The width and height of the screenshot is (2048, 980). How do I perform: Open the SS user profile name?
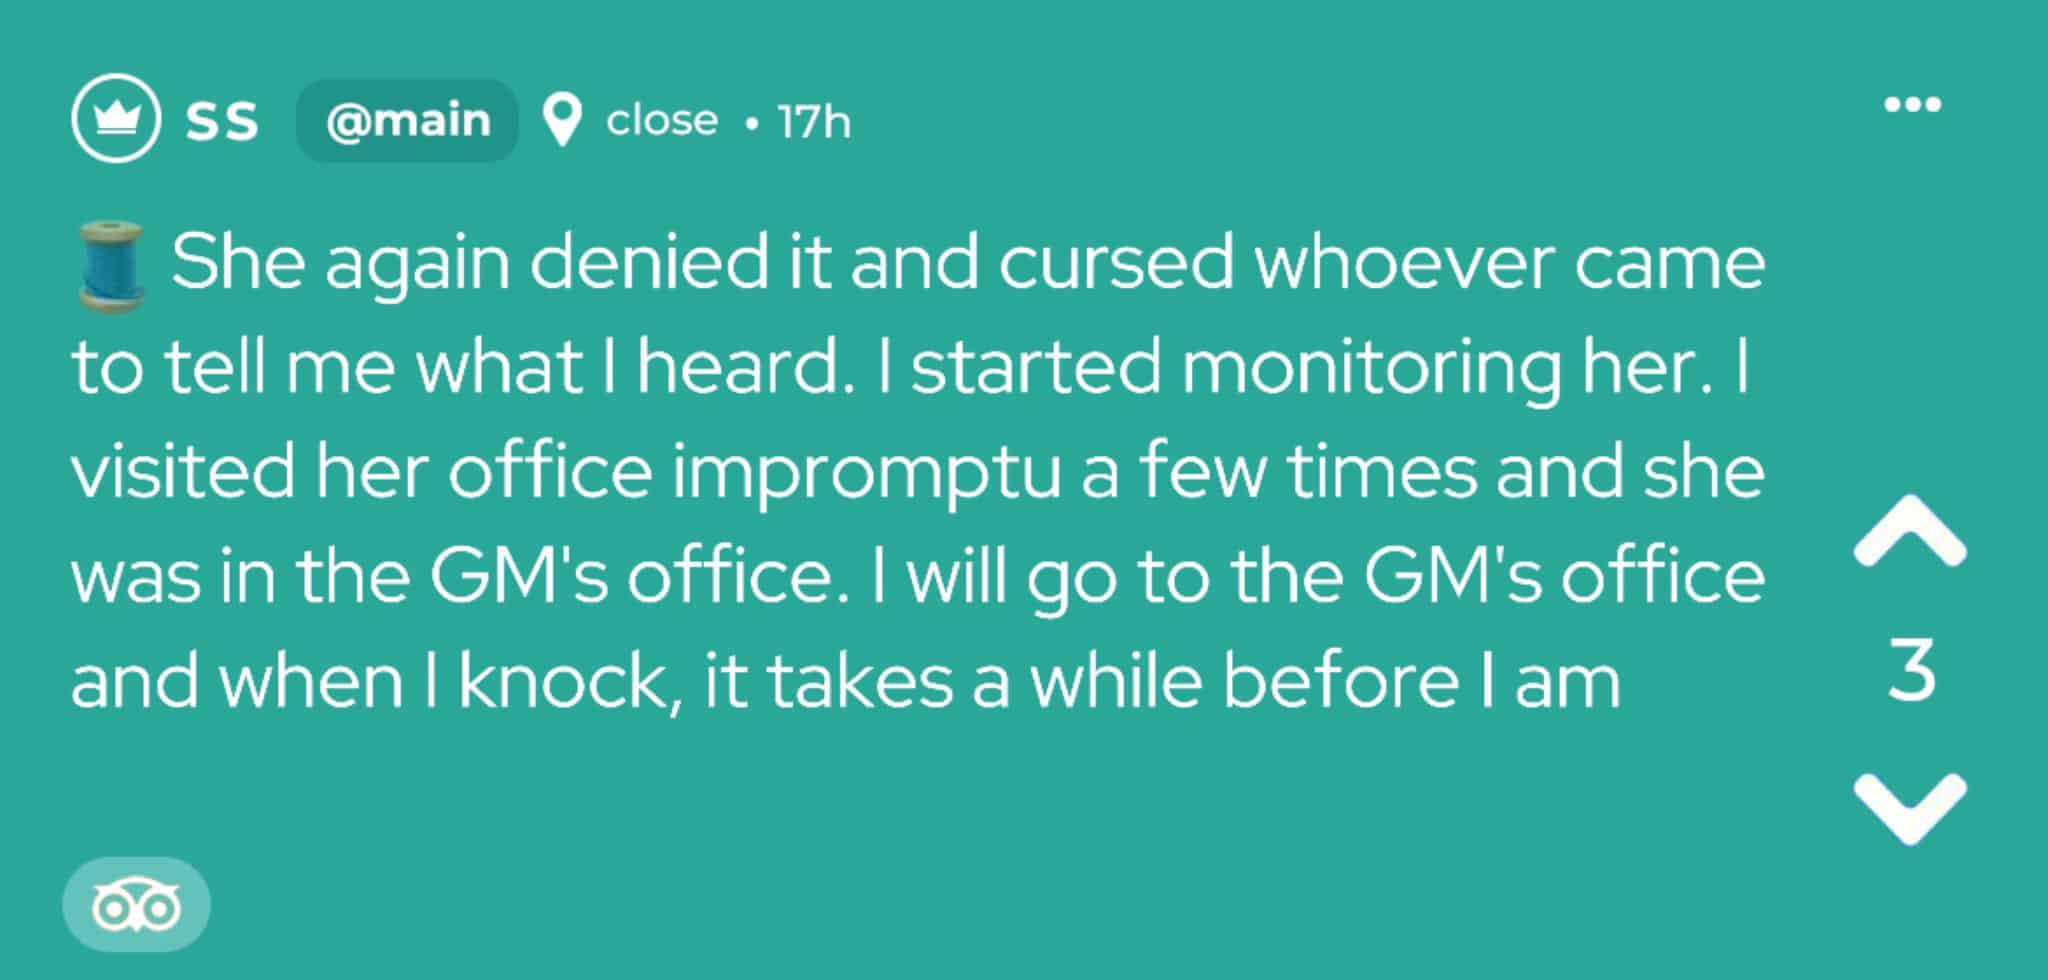point(222,121)
